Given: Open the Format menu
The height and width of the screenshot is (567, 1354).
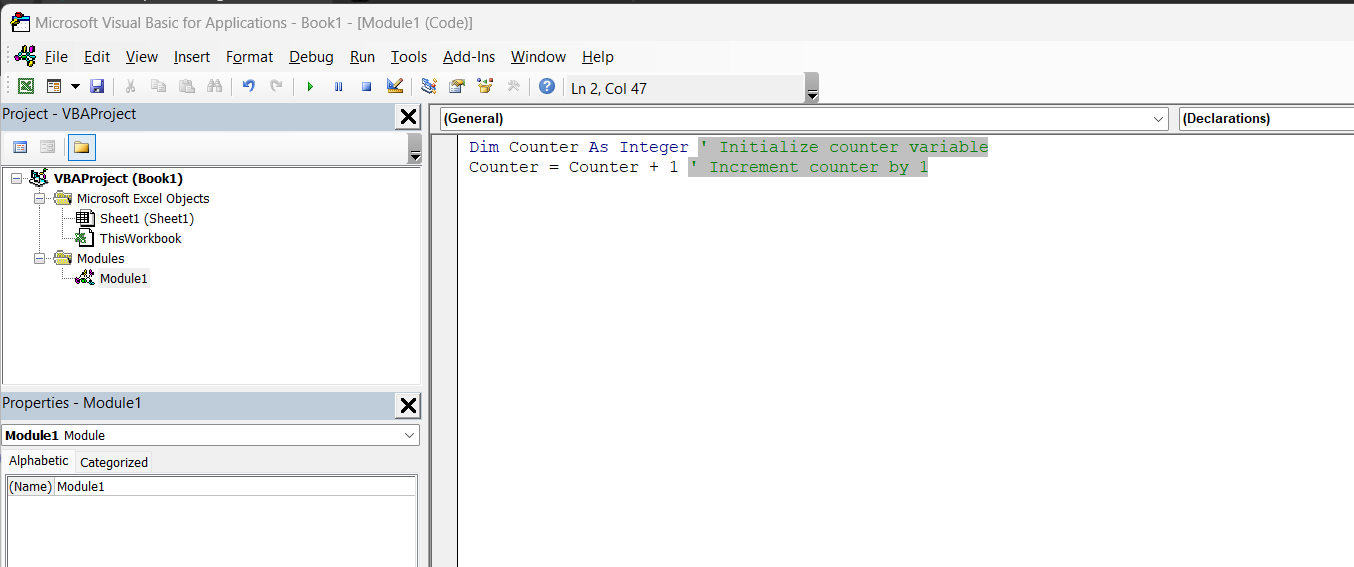Looking at the screenshot, I should click(249, 57).
